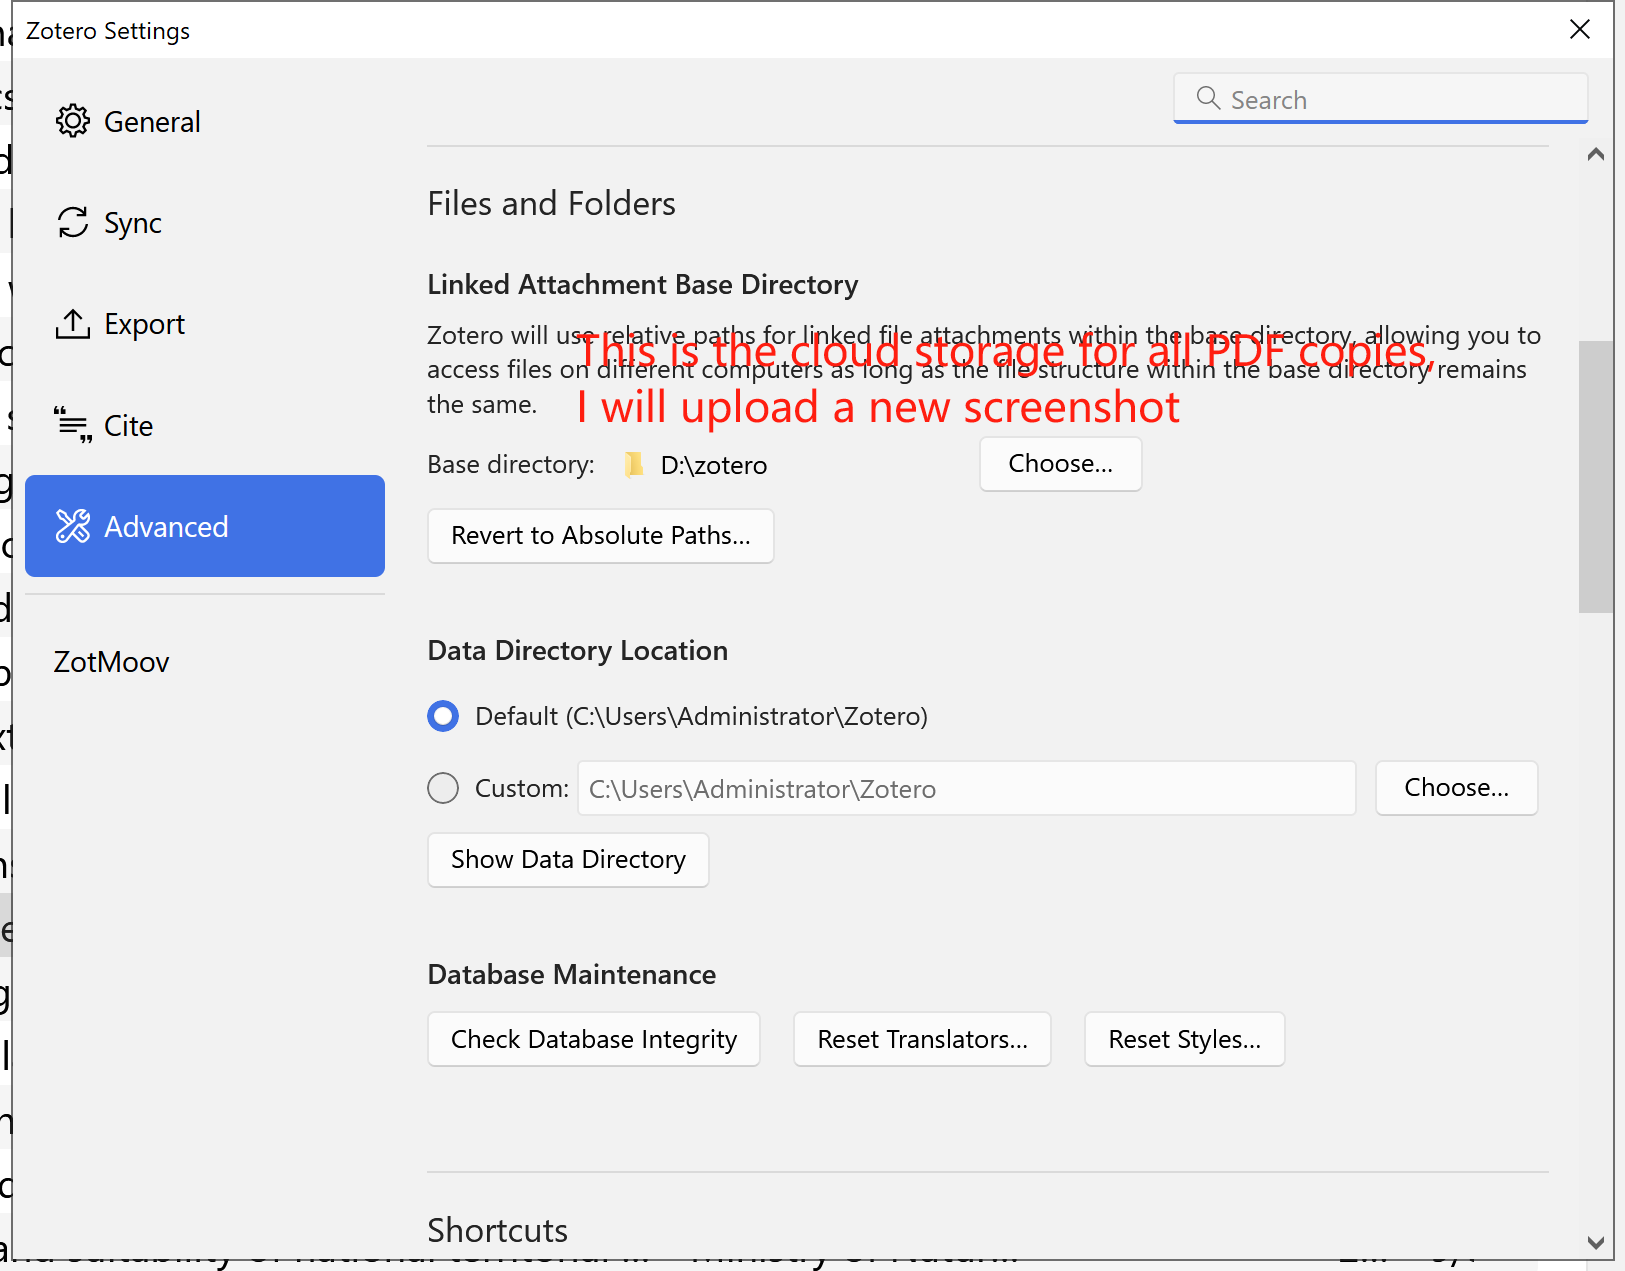Select the Default data directory radio button
This screenshot has height=1271, width=1625.
tap(443, 716)
